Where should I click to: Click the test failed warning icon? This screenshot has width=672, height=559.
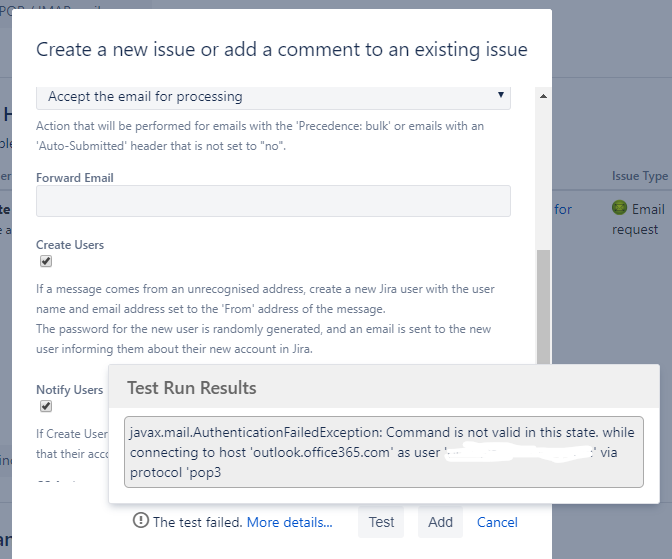pyautogui.click(x=141, y=520)
